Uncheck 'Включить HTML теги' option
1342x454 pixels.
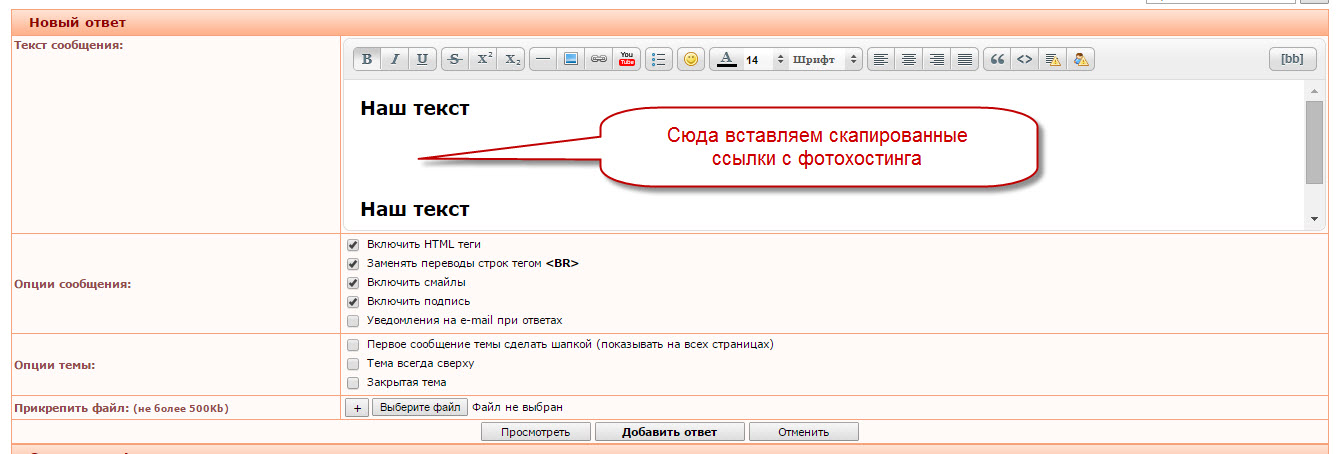352,245
